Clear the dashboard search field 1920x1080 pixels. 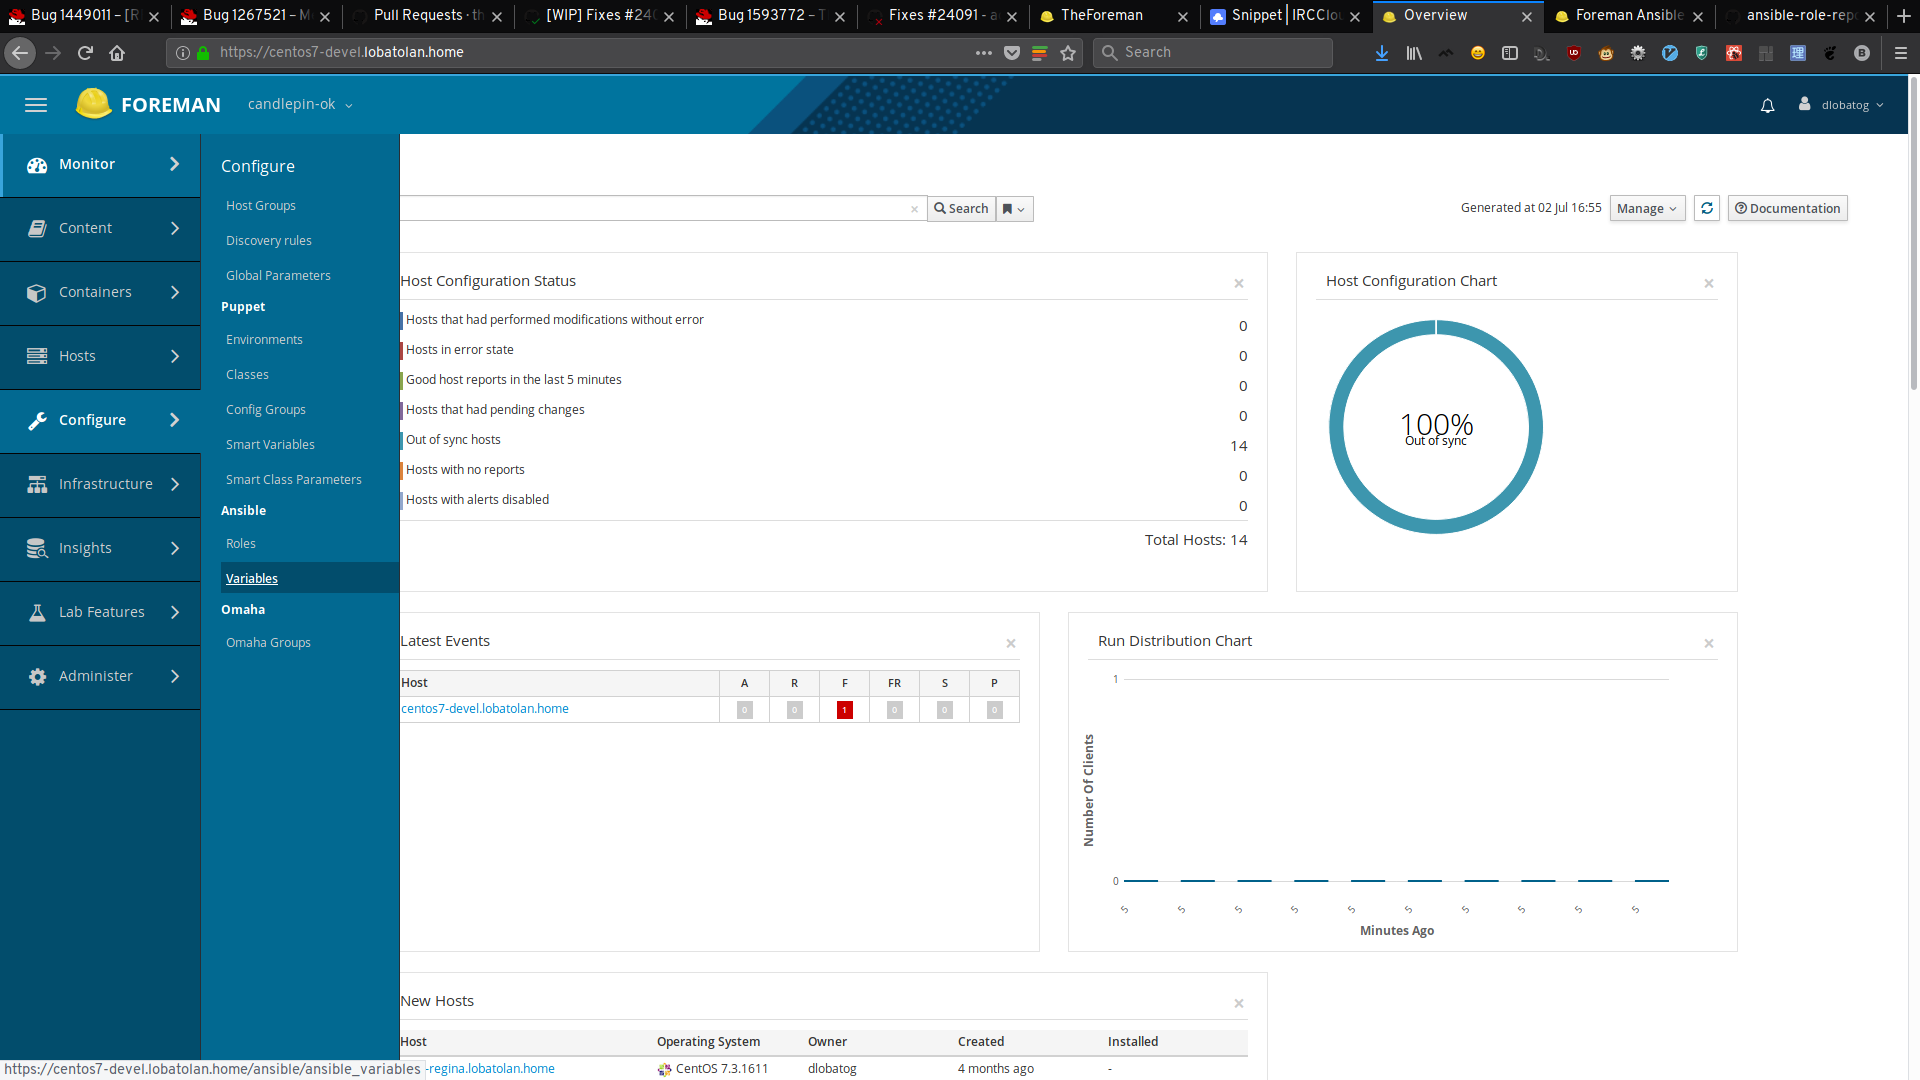914,209
